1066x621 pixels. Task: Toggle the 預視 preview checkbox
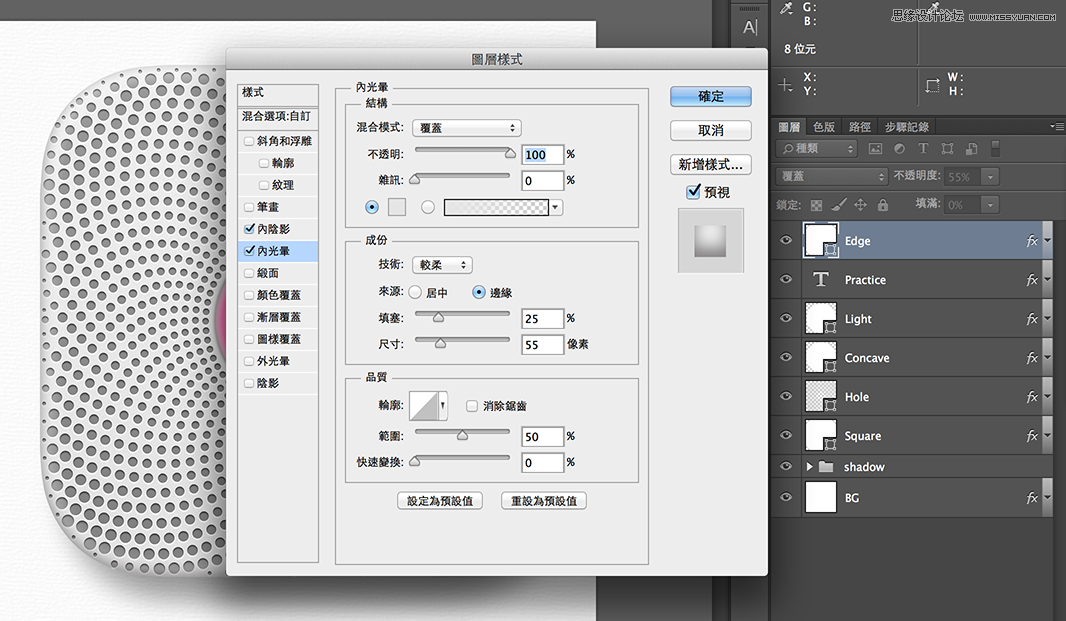click(x=693, y=192)
